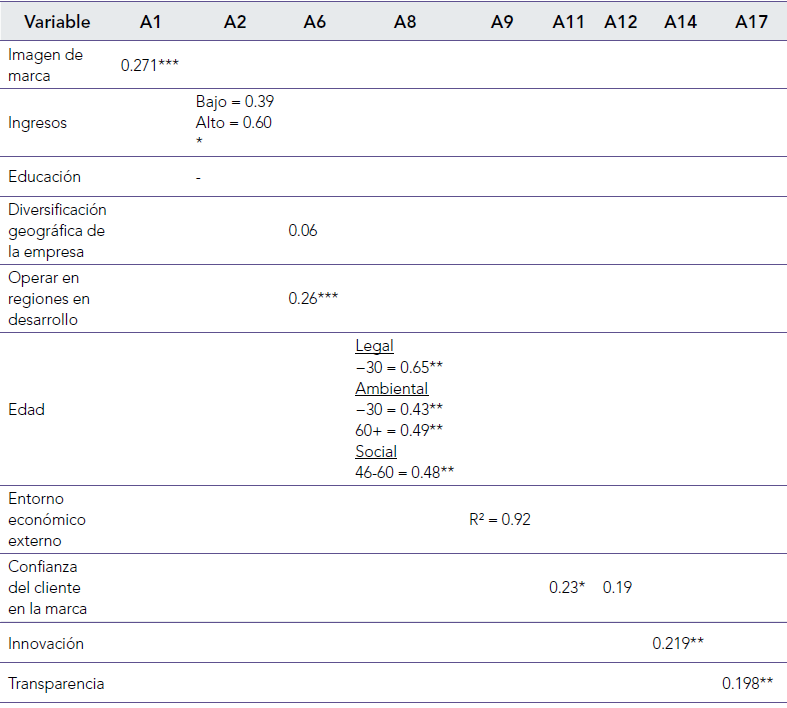The width and height of the screenshot is (787, 708).
Task: Click the 0.23* value cell
Action: pos(566,588)
